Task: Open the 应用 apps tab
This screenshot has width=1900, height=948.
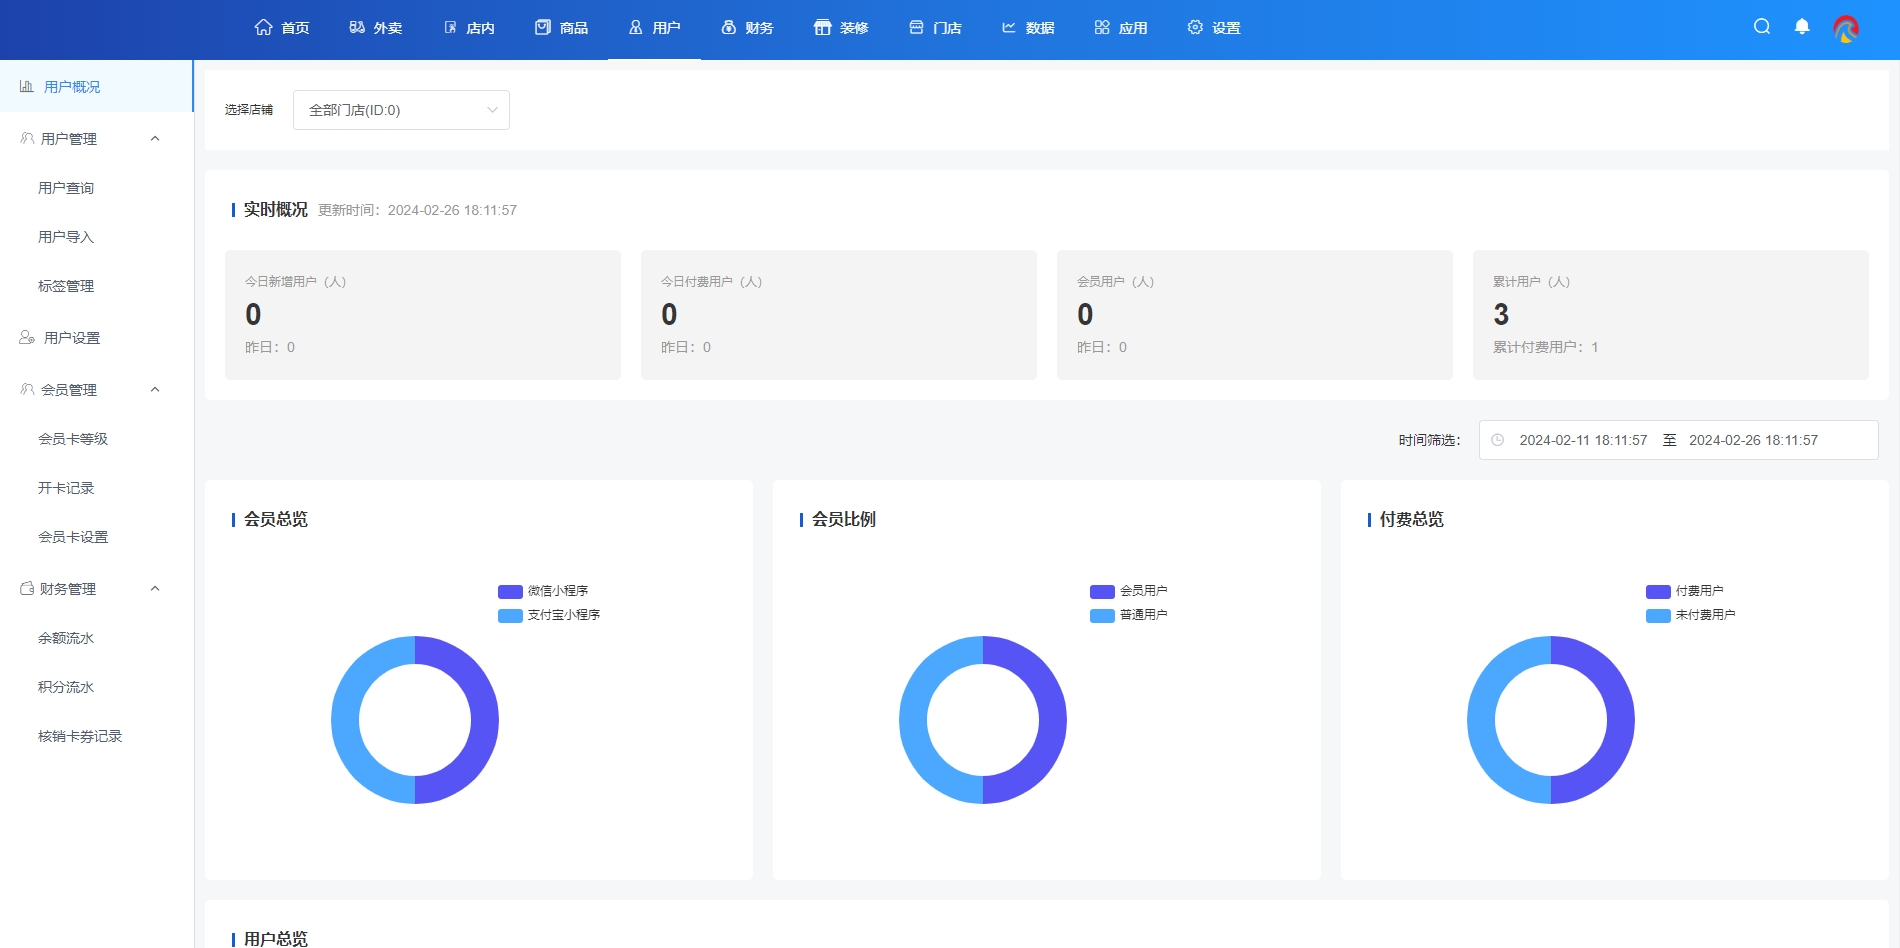Action: [x=1121, y=28]
